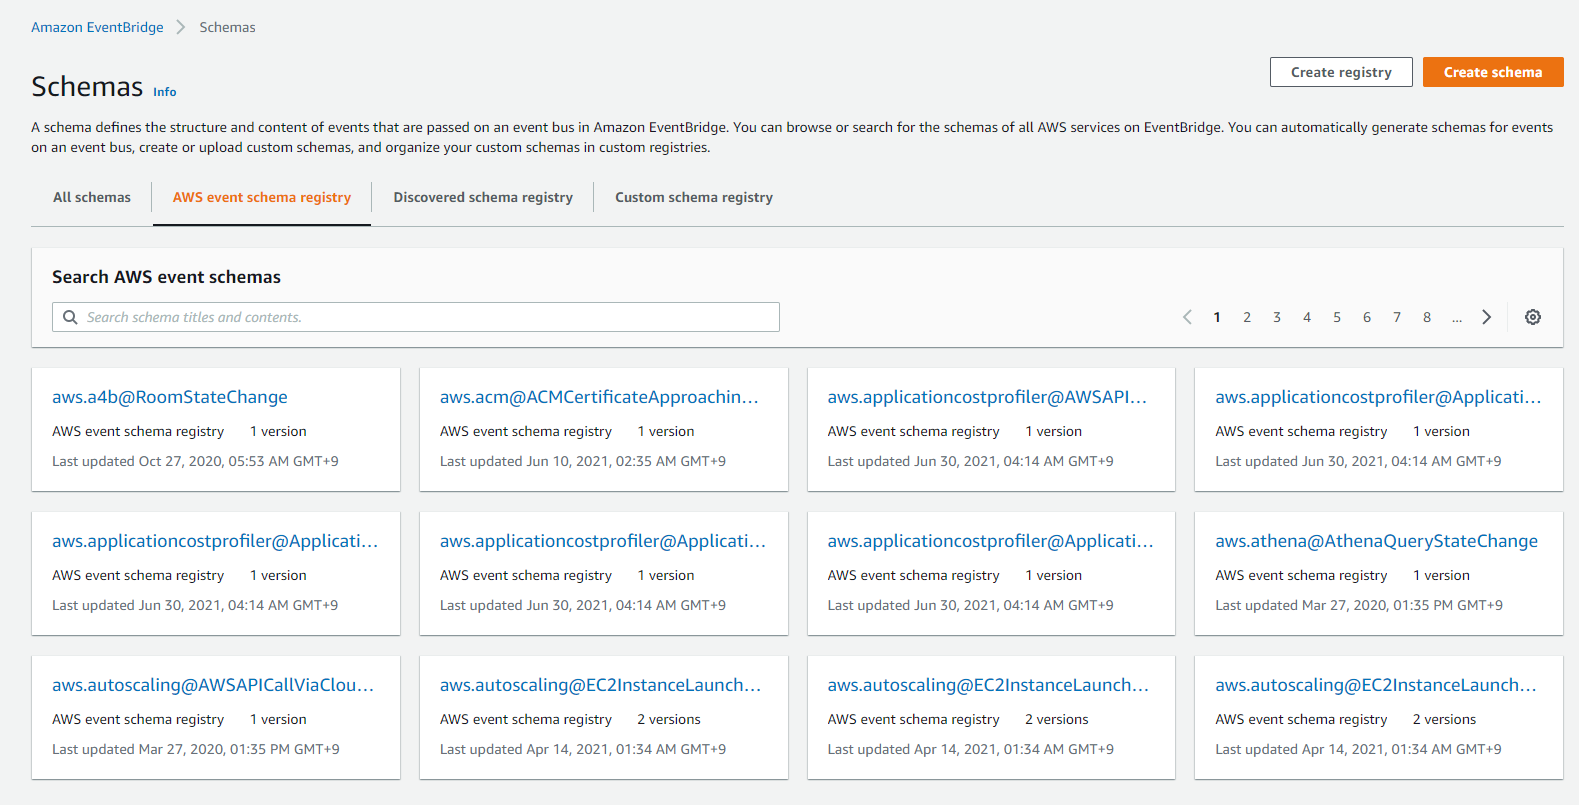
Task: Go to page 6
Action: point(1367,317)
